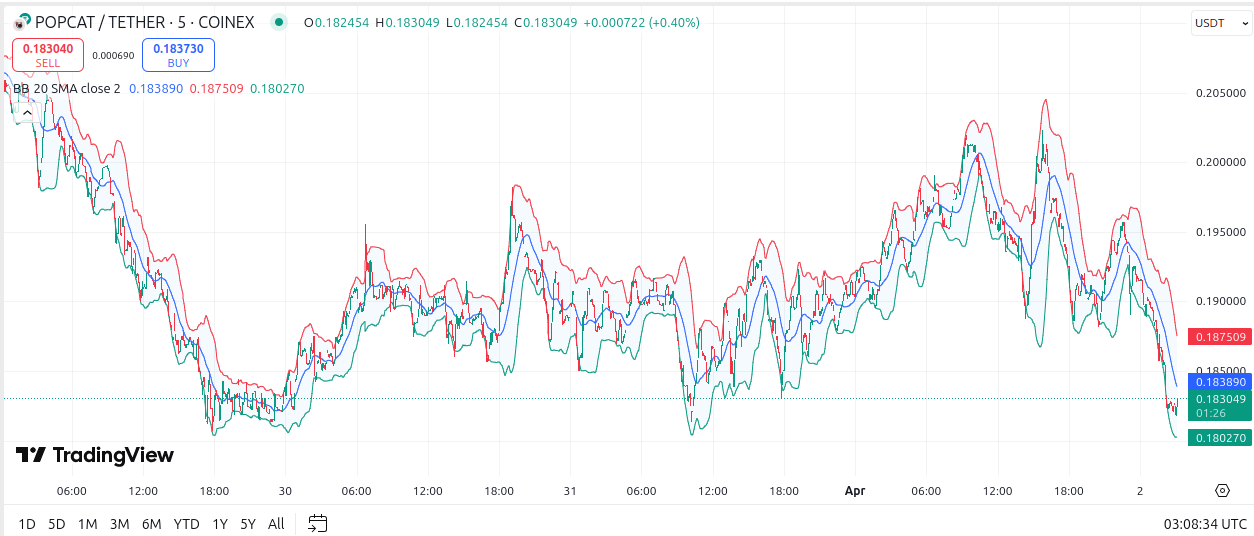
Task: Select the YTD time range
Action: click(x=186, y=523)
